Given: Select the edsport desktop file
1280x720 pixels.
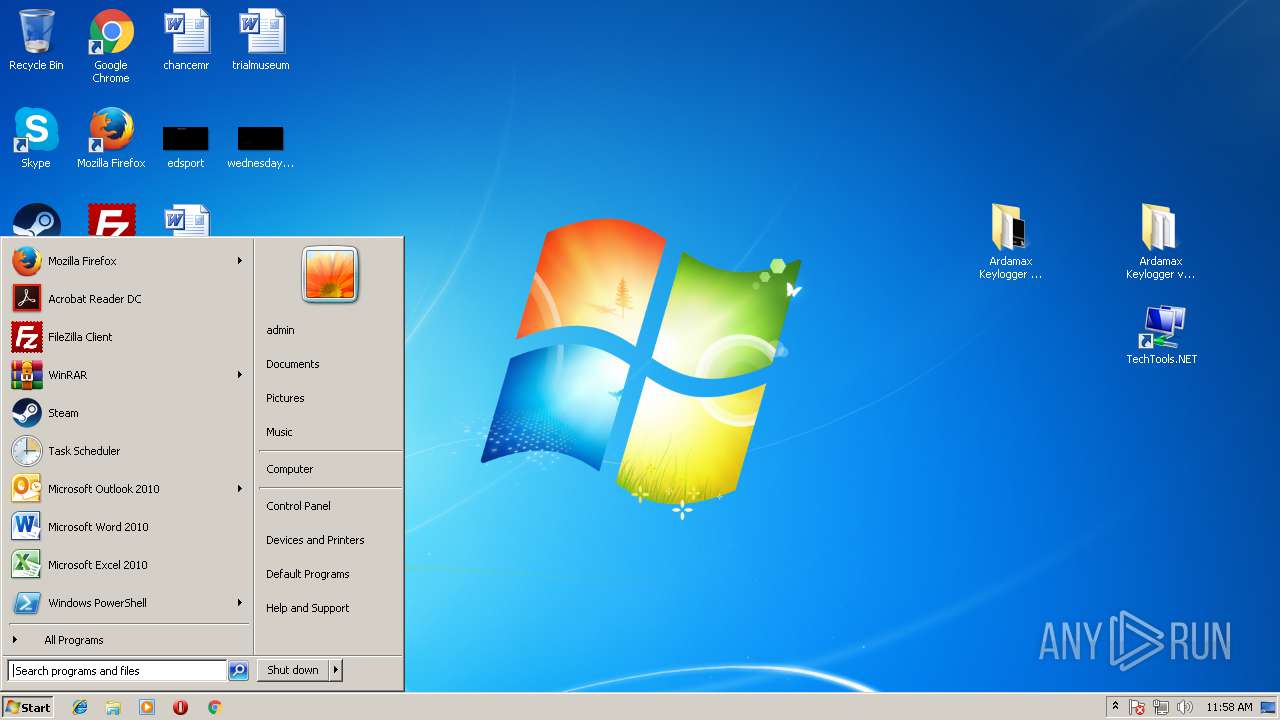Looking at the screenshot, I should click(186, 146).
